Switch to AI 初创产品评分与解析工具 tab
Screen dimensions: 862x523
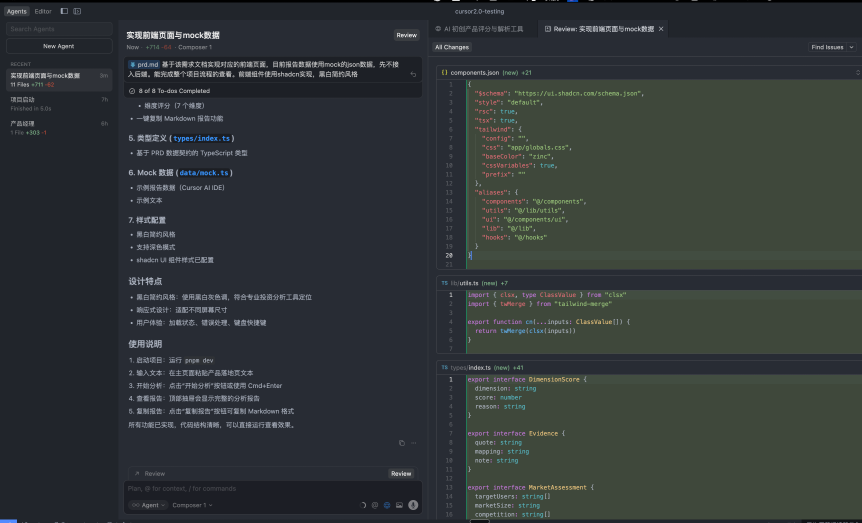click(483, 29)
